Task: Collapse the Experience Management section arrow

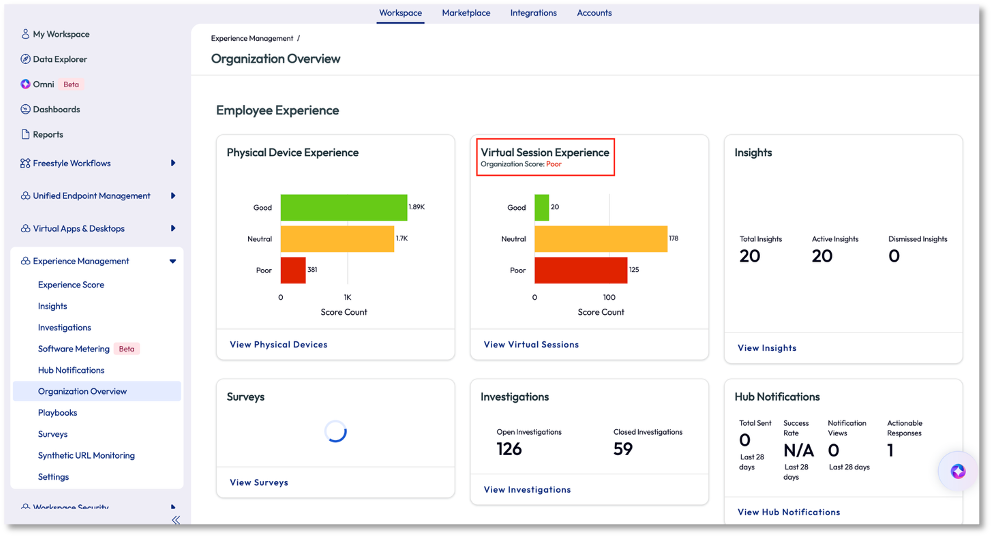Action: 173,261
